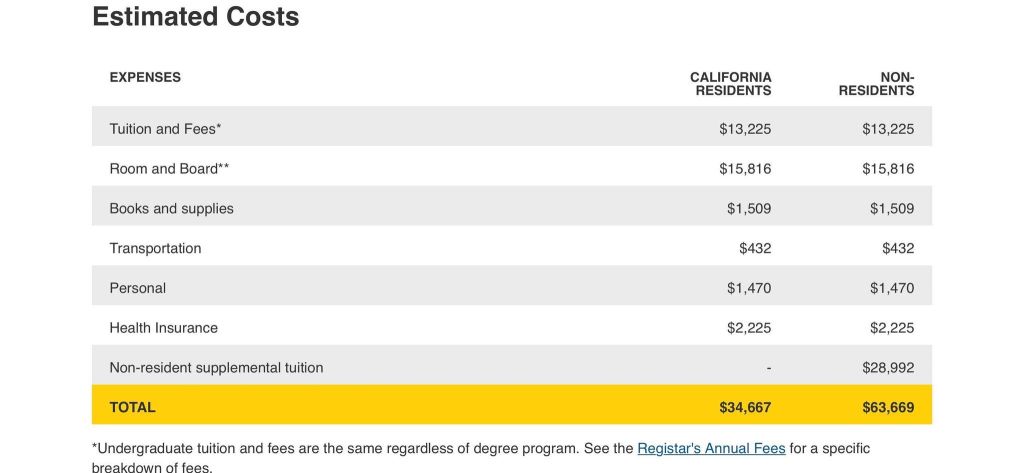Select the $28,992 supplemental tuition amount
1024x473 pixels.
pos(888,368)
